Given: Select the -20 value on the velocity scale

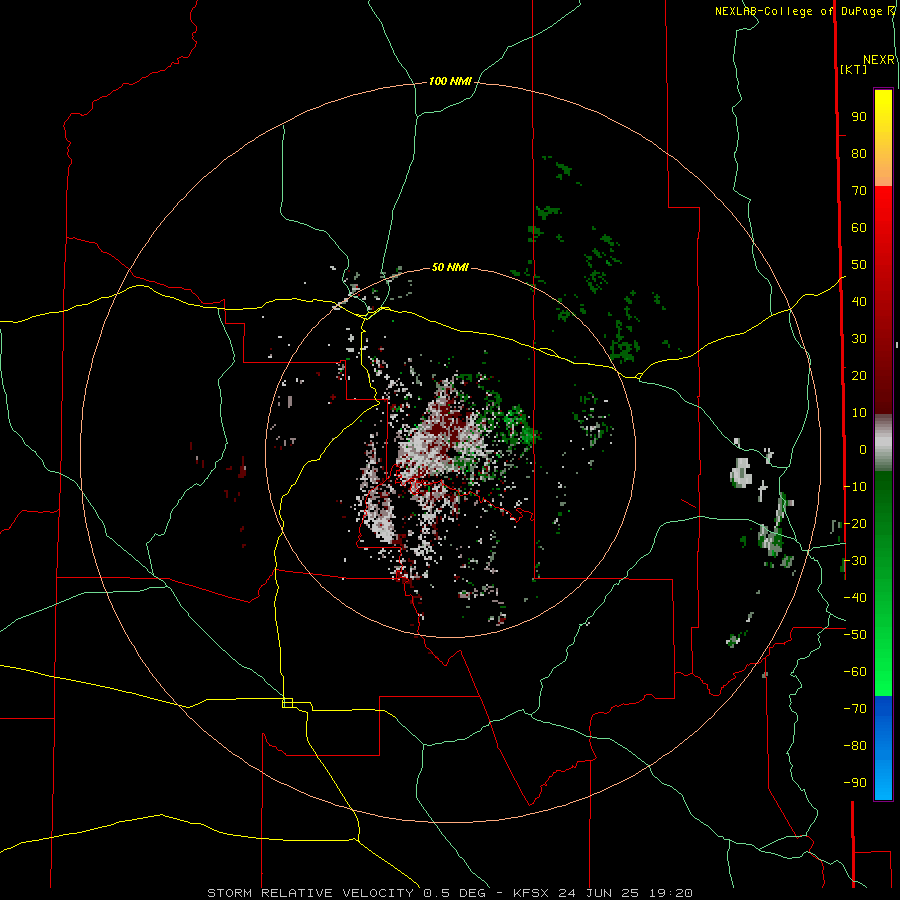Looking at the screenshot, I should (855, 524).
